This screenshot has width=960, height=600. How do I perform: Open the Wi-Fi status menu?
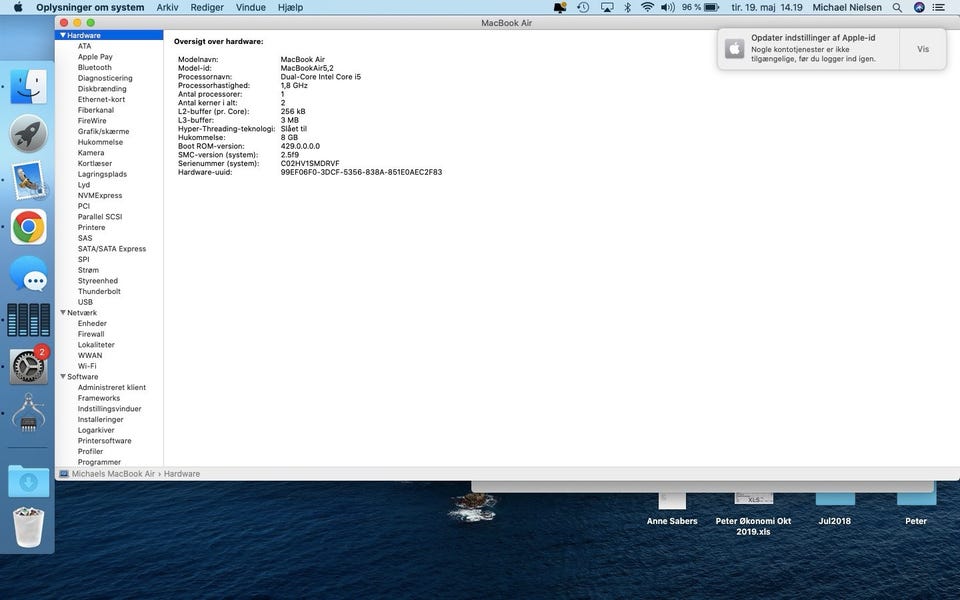tap(647, 7)
